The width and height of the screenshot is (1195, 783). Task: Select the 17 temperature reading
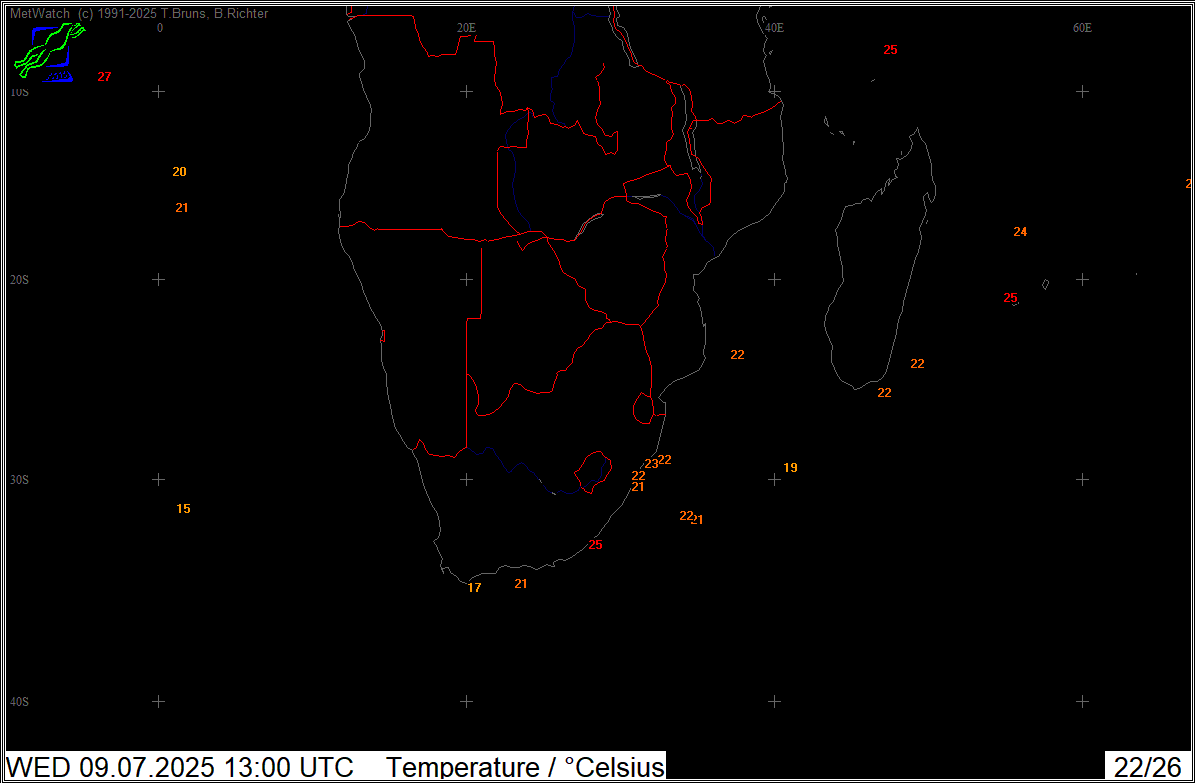pos(474,588)
